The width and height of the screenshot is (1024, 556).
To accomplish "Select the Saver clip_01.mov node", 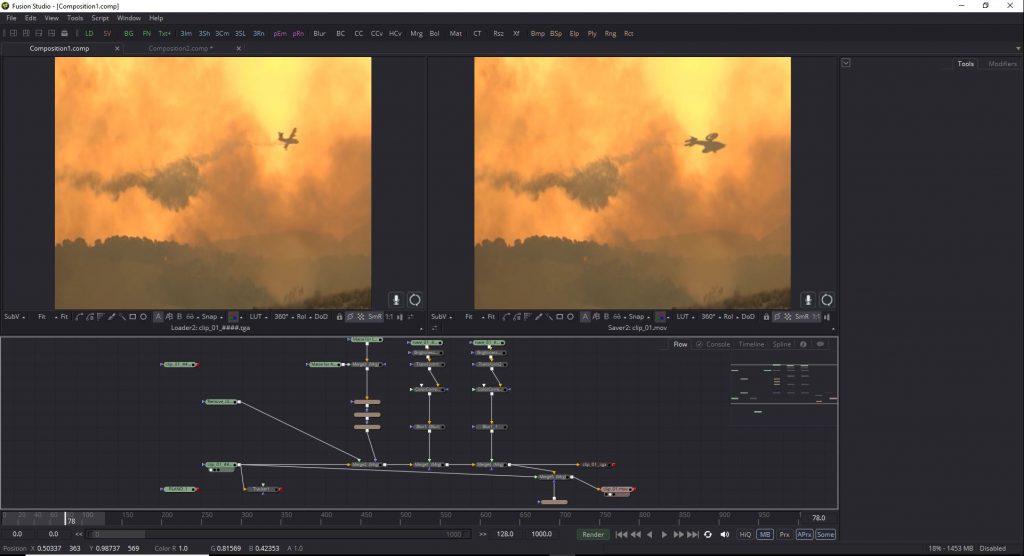I will tap(617, 489).
